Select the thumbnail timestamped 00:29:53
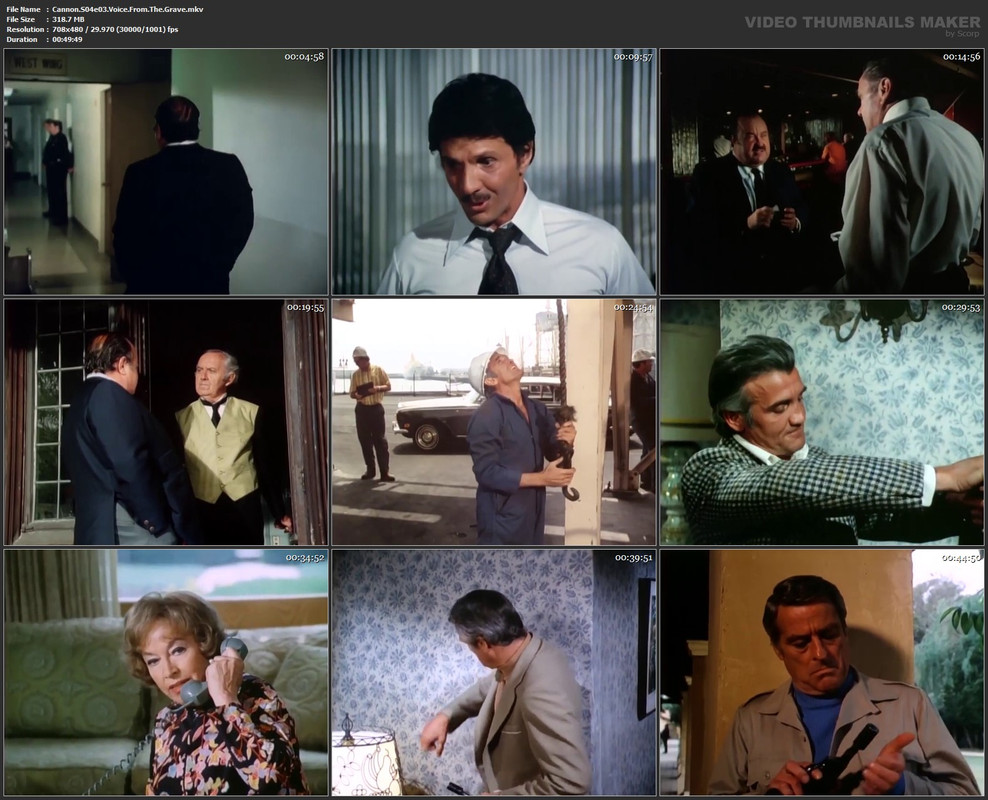Image resolution: width=988 pixels, height=800 pixels. 822,422
